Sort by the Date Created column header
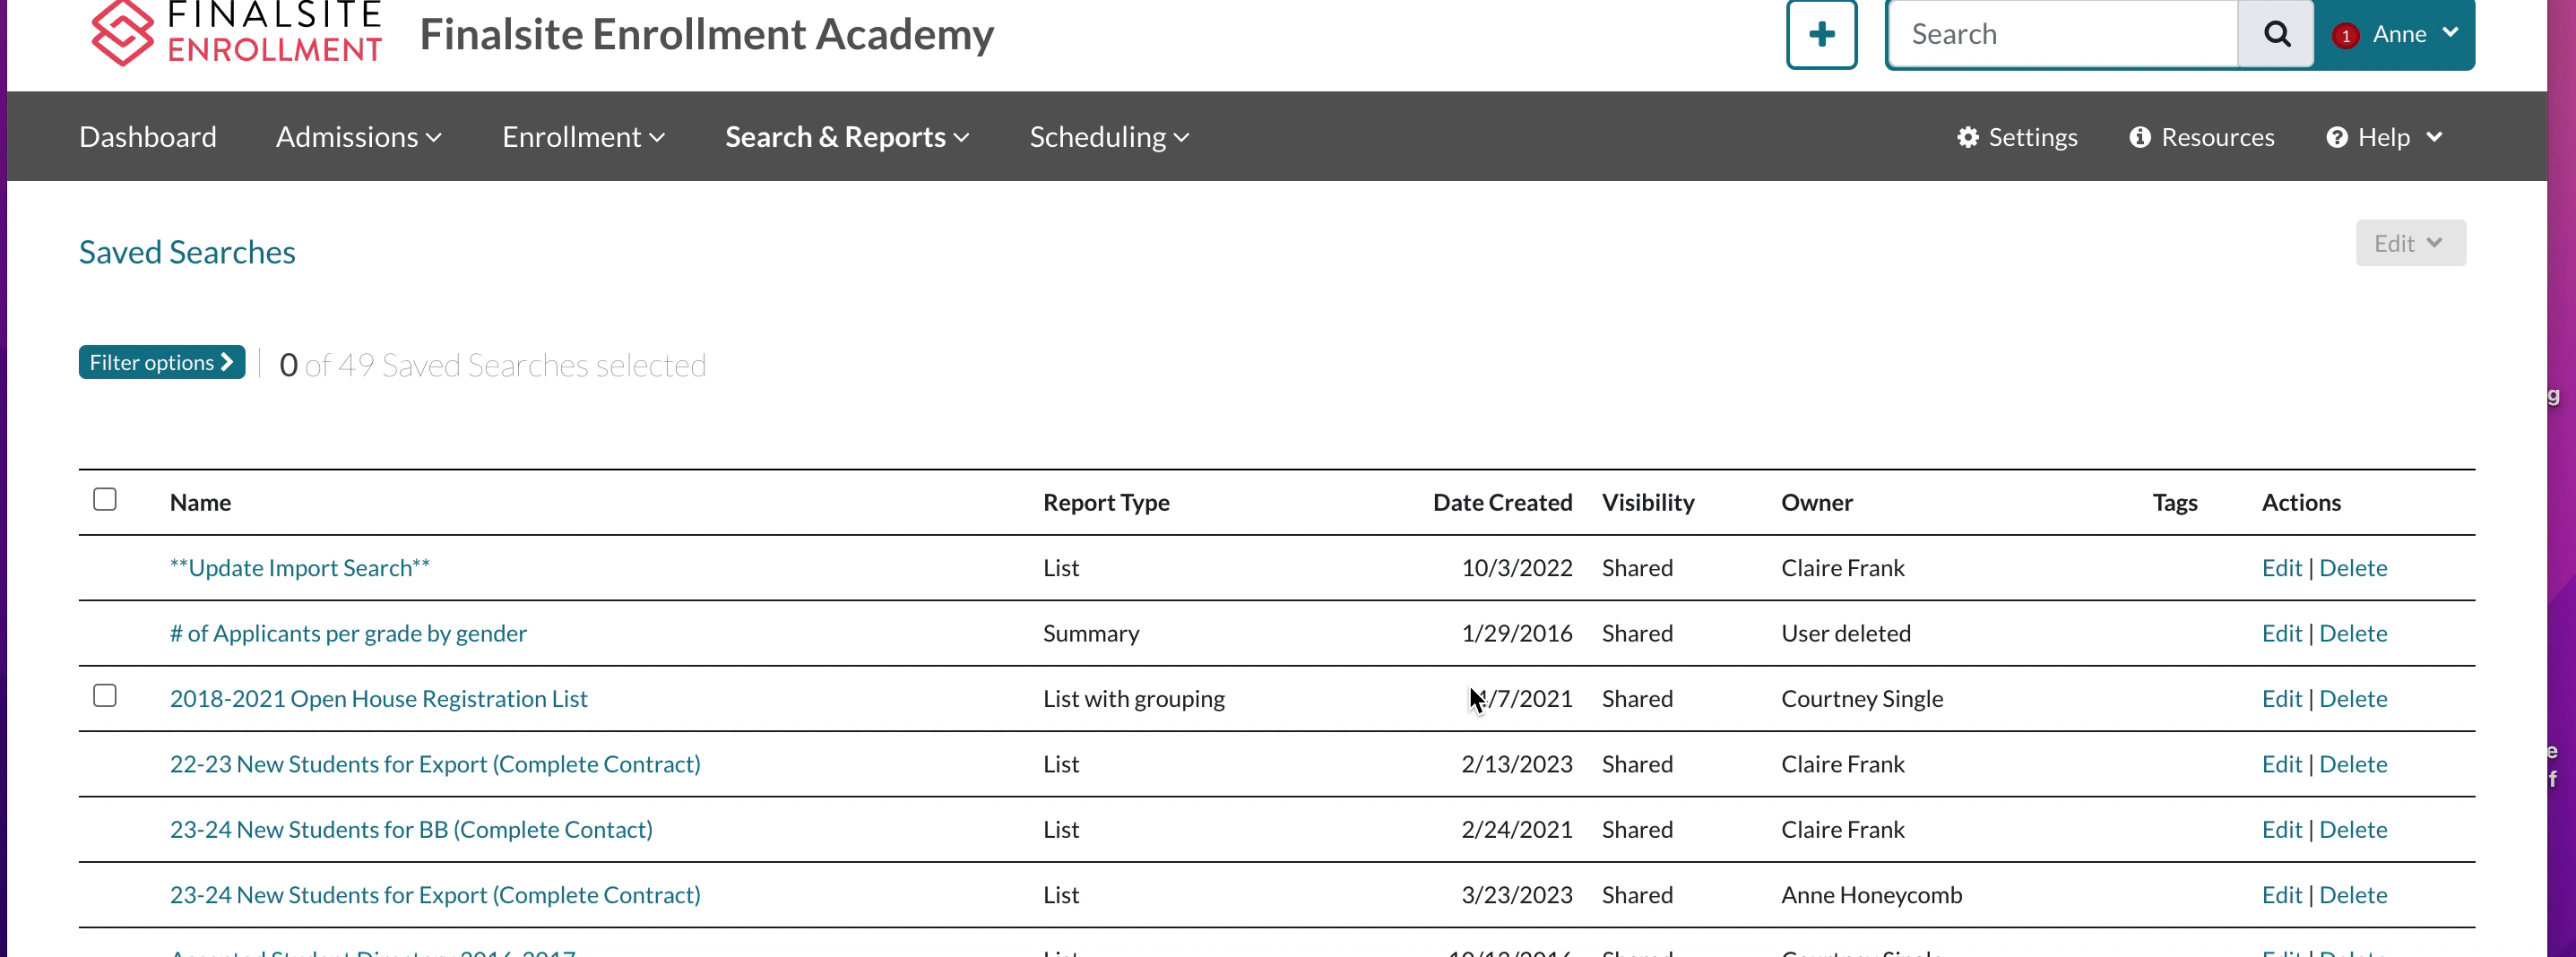This screenshot has width=2576, height=957. pyautogui.click(x=1501, y=502)
